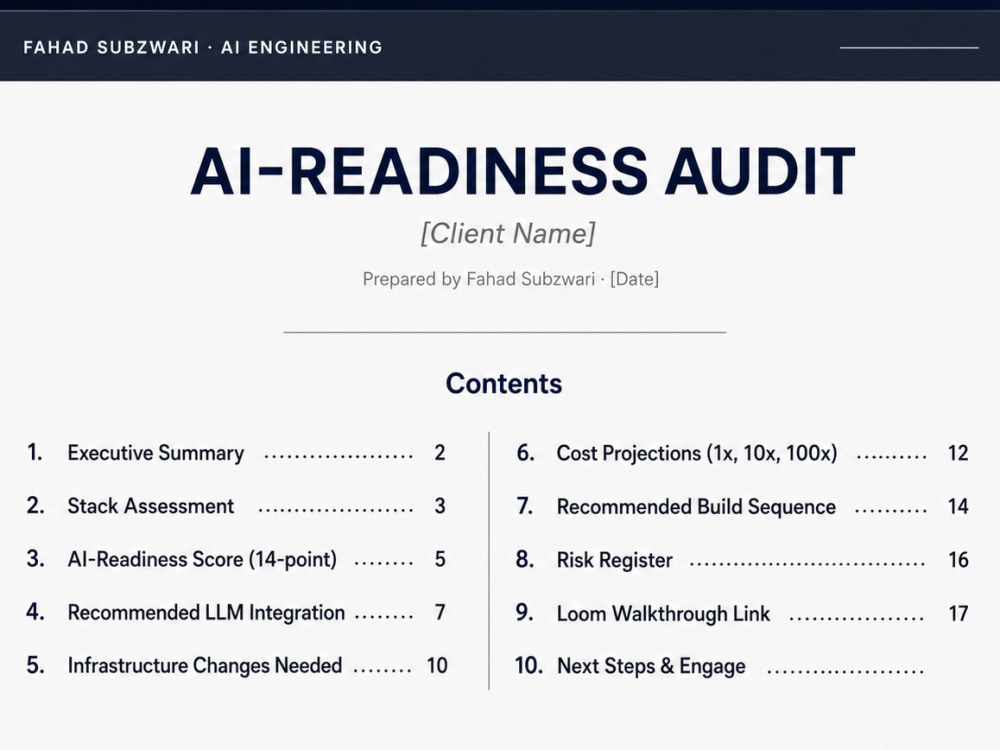Click page number 2 for Executive Summary

point(439,453)
